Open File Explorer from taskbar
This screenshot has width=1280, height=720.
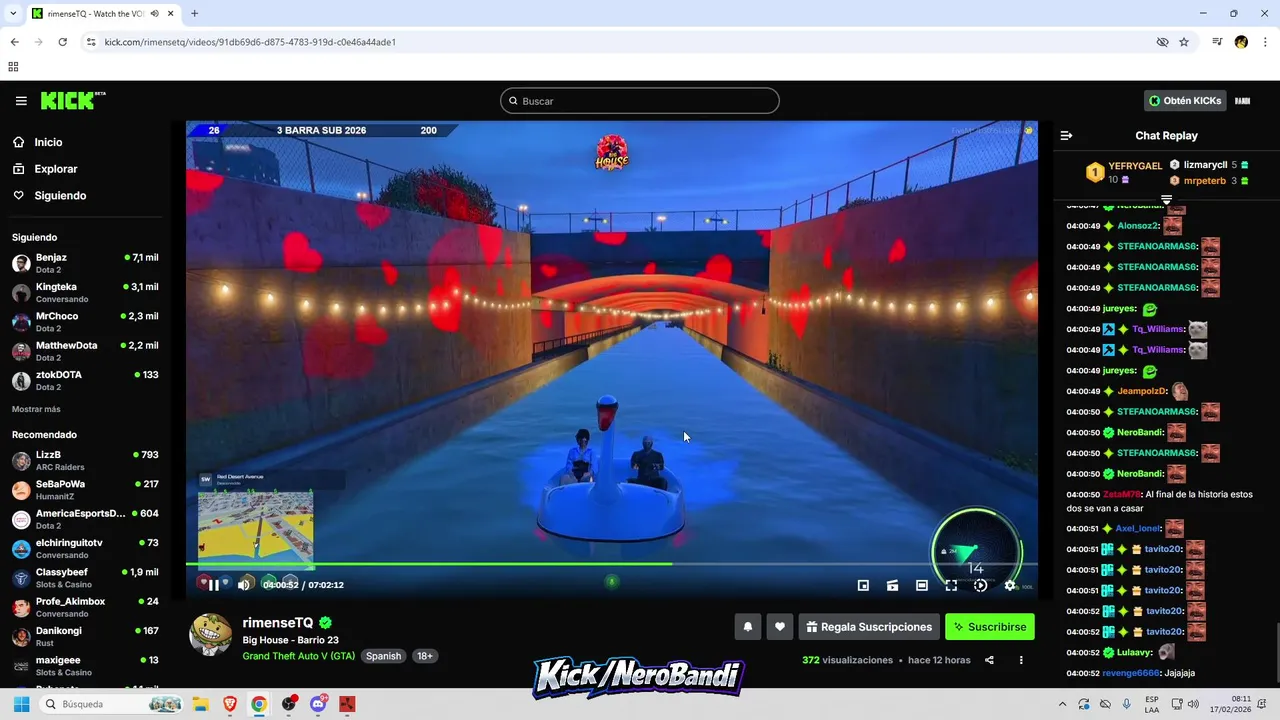tap(199, 704)
